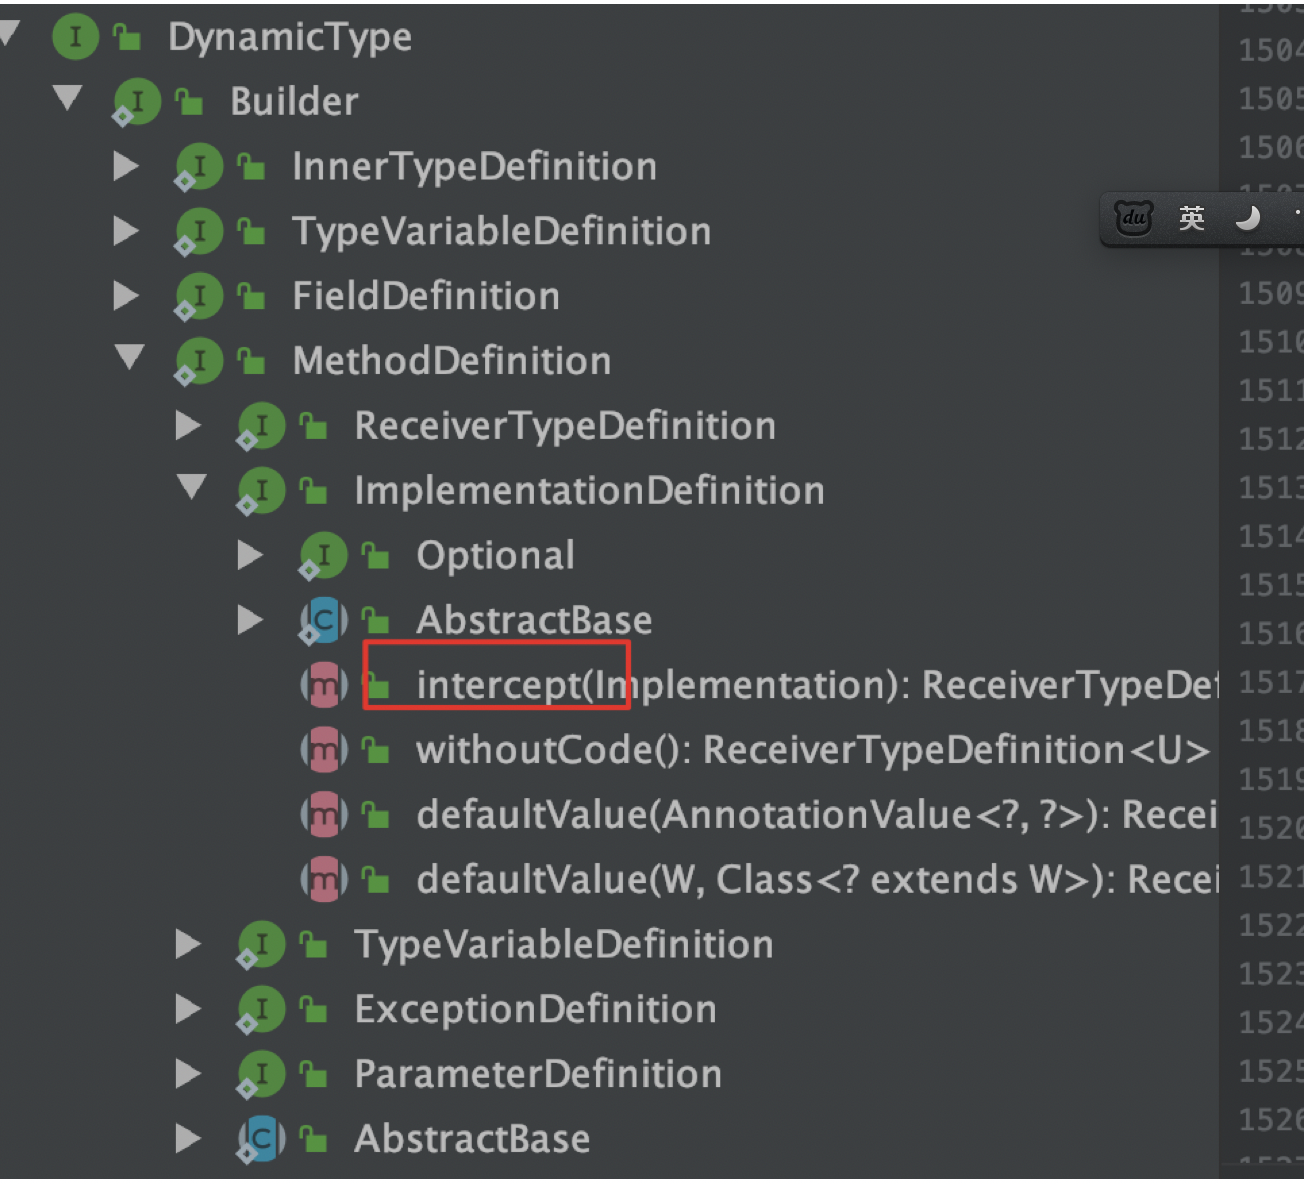Toggle the moon icon in input toolbar
1304x1184 pixels.
tap(1247, 217)
